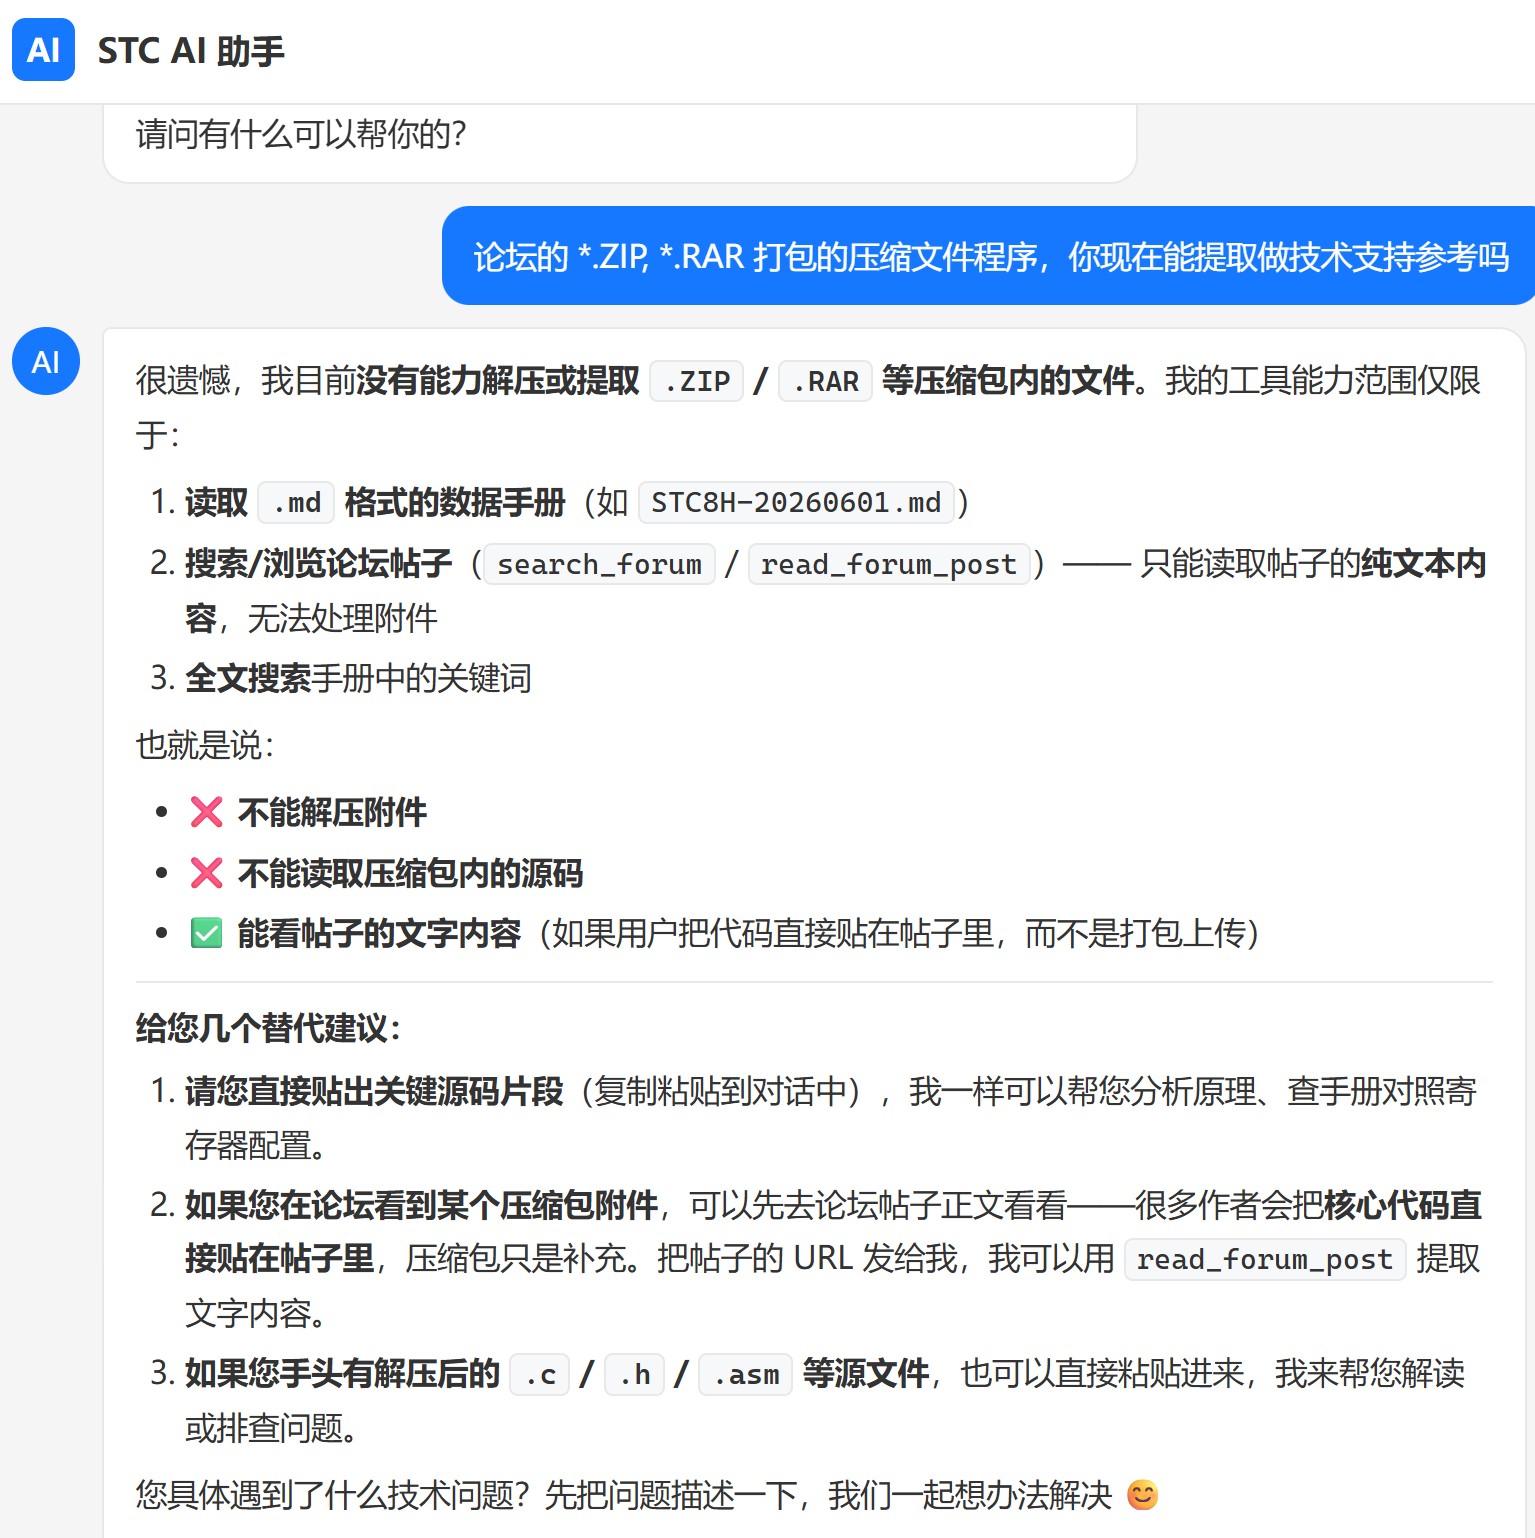Click the '.ZIP' code tag
This screenshot has height=1538, width=1535.
pyautogui.click(x=697, y=381)
